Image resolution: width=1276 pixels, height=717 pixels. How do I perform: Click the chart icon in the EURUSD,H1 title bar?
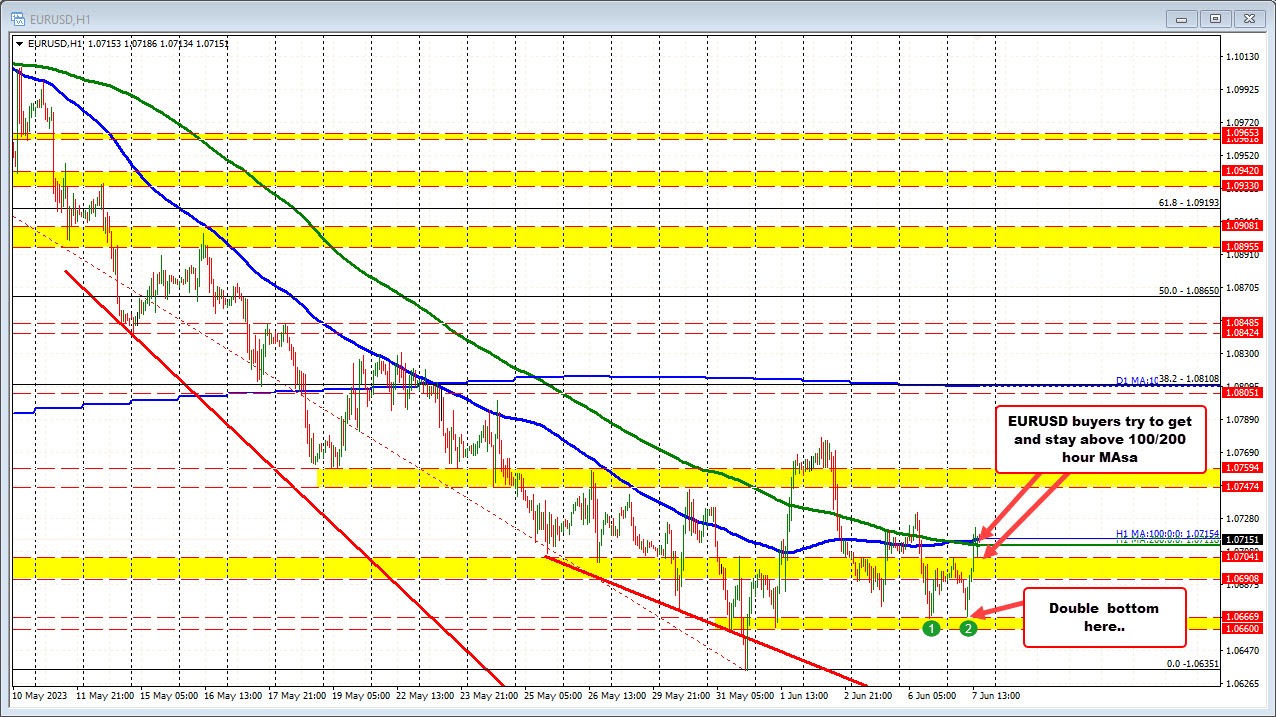click(x=17, y=18)
